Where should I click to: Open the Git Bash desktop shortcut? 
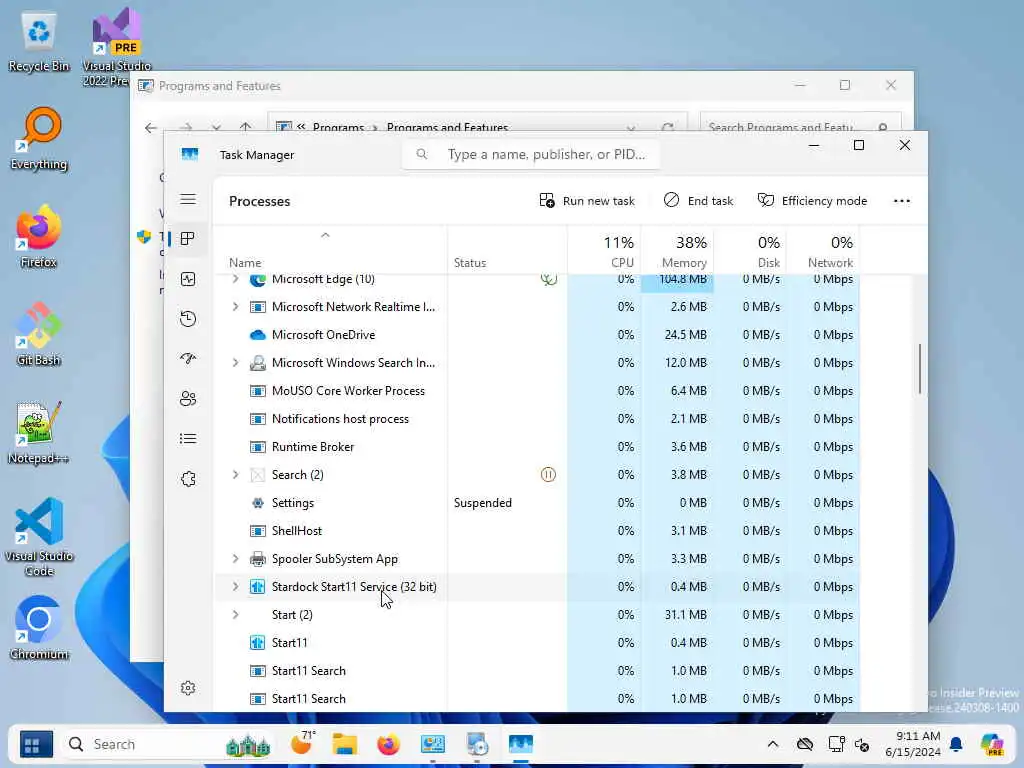pos(39,334)
